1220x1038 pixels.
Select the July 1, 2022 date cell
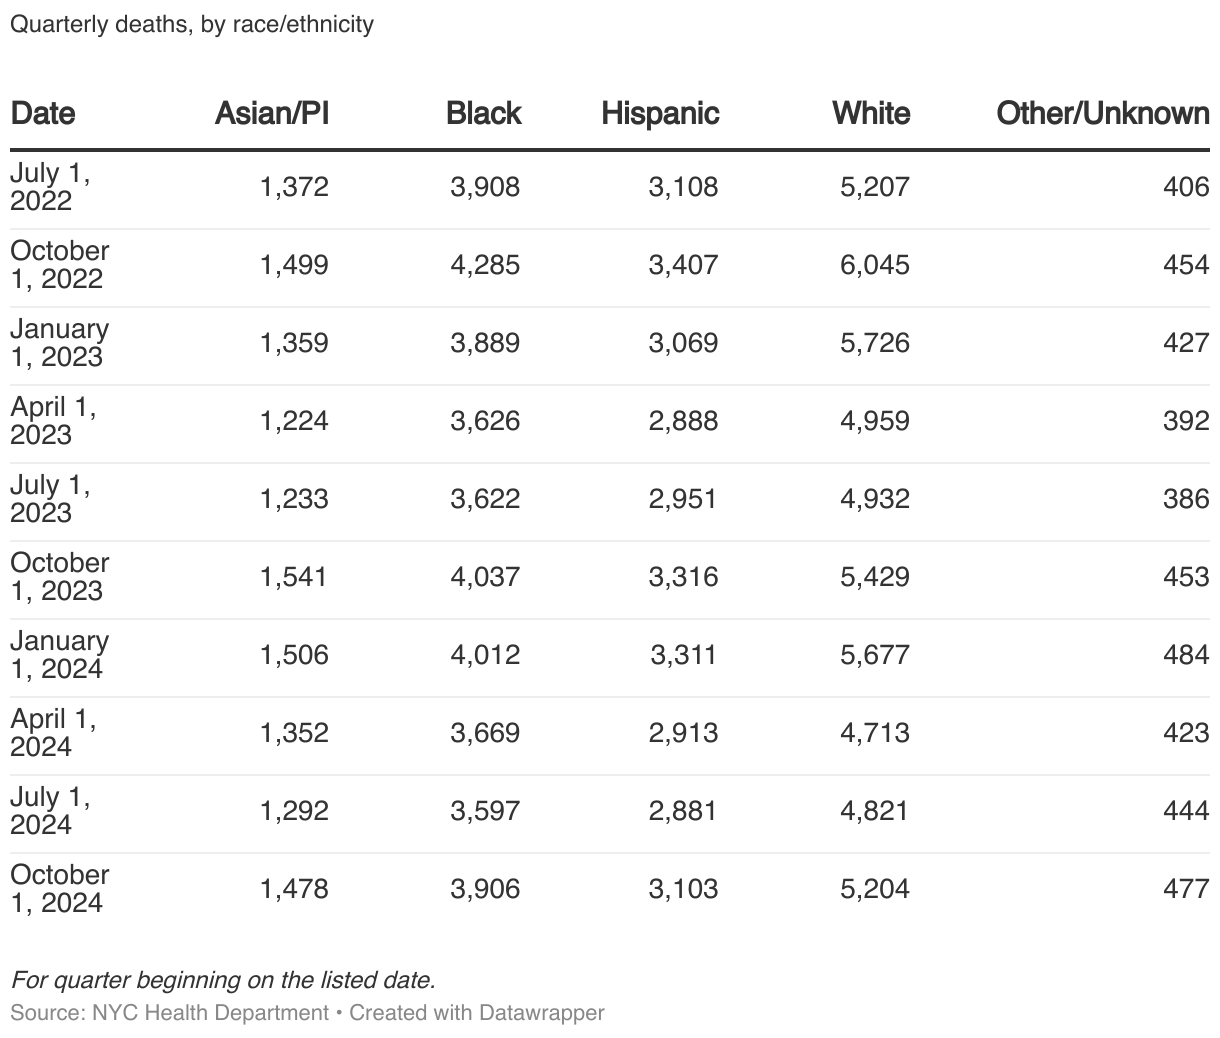50,187
